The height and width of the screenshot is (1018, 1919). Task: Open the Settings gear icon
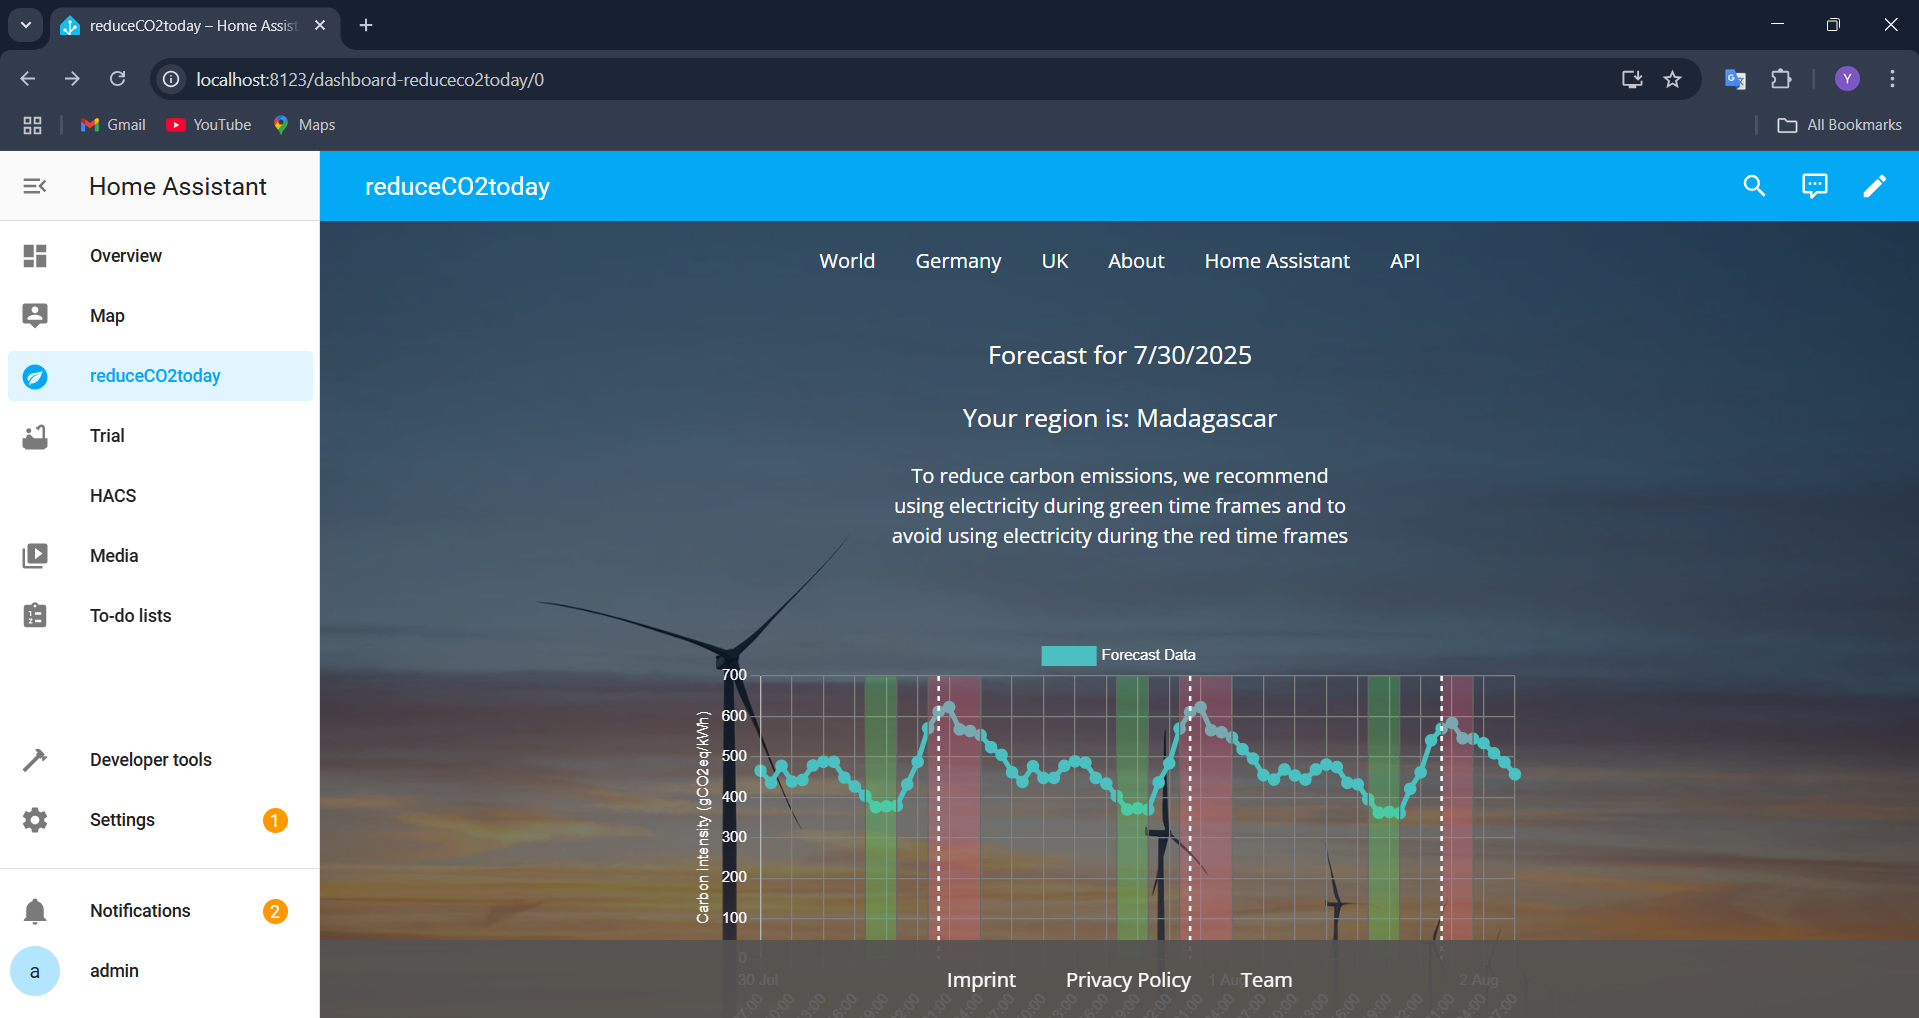[35, 820]
